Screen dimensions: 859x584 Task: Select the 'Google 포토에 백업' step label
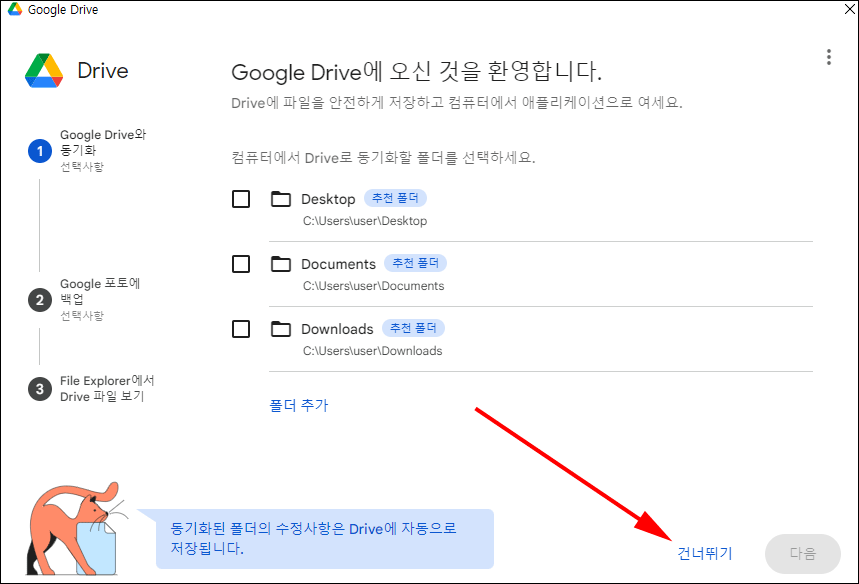coord(100,291)
